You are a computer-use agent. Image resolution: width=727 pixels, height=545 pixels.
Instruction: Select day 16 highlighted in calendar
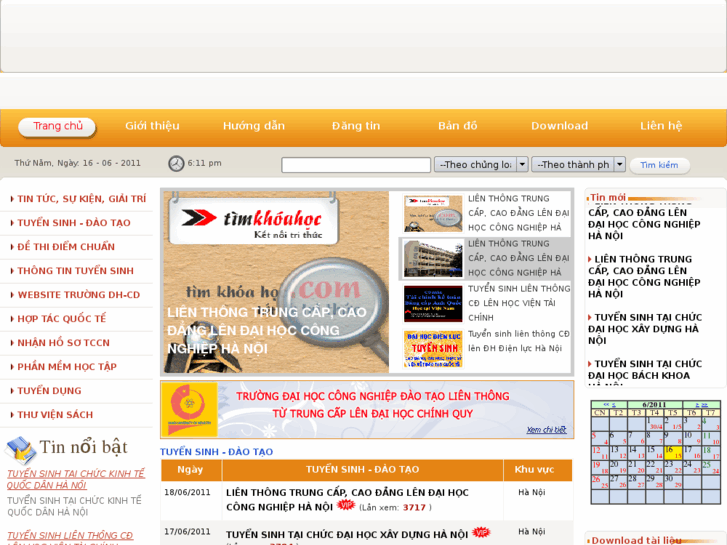[x=673, y=452]
